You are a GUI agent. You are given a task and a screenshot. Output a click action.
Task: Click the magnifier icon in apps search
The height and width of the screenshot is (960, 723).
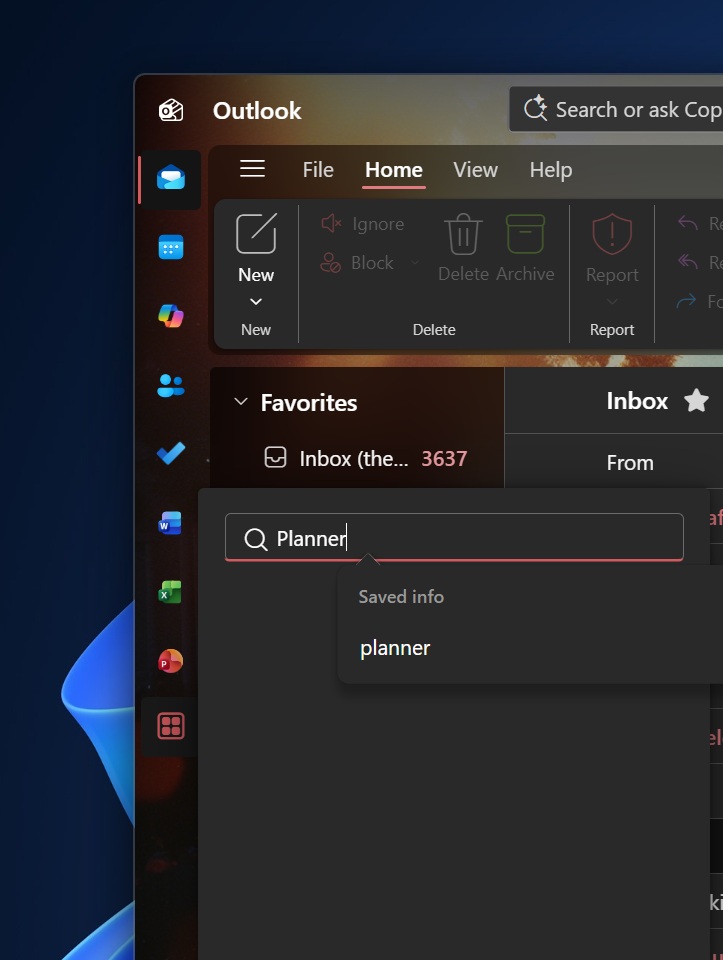click(x=255, y=539)
